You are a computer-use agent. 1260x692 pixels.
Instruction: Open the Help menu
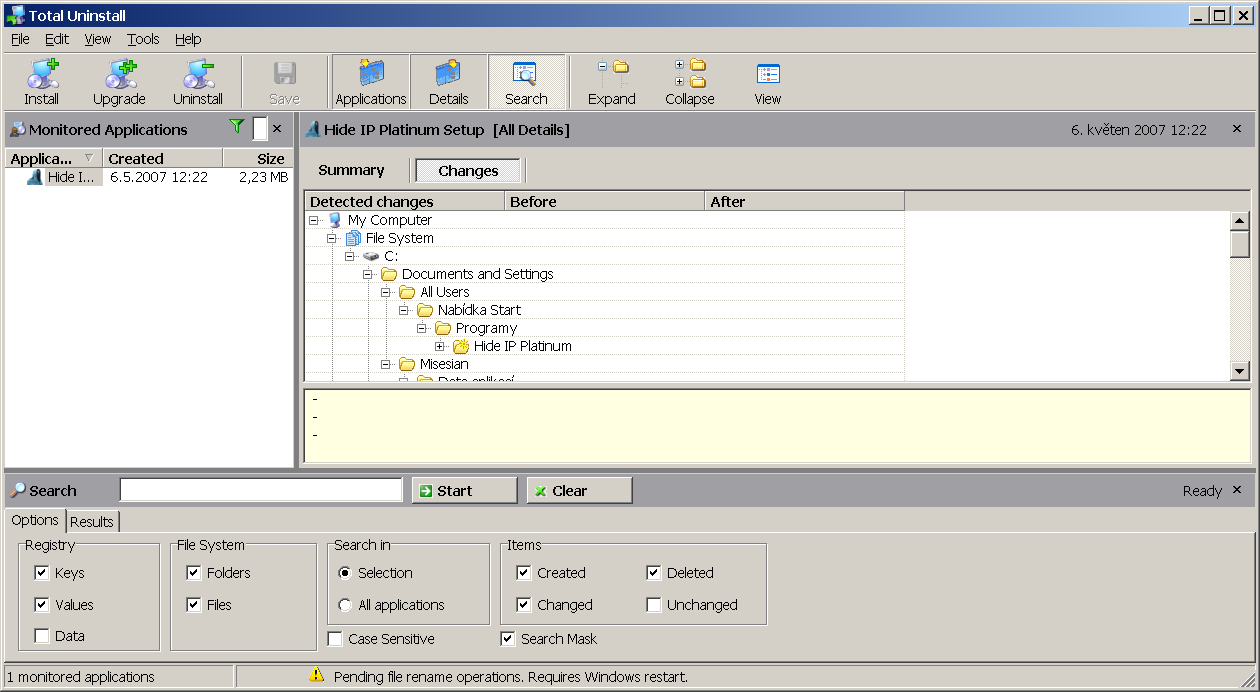click(188, 39)
